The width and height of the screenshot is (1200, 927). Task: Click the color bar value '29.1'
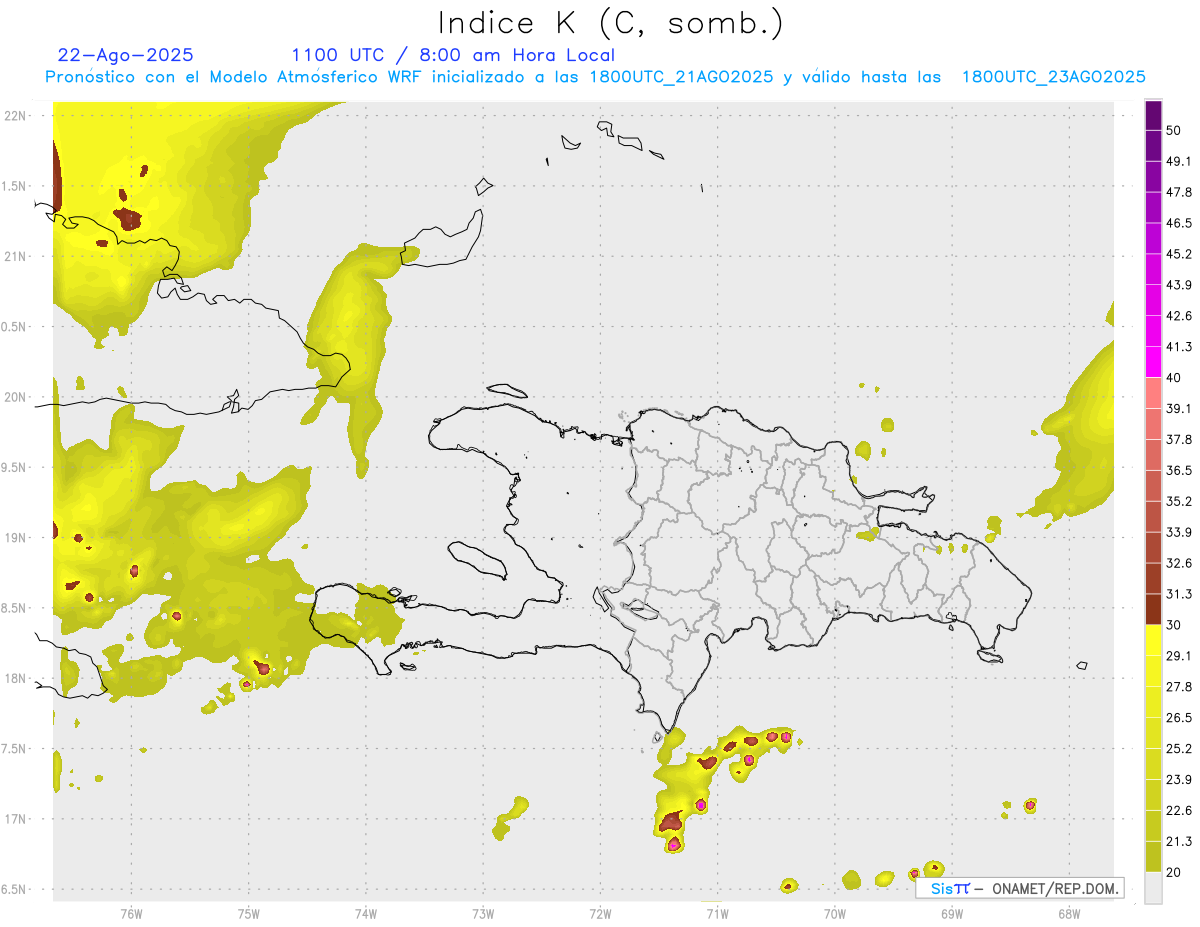[x=1179, y=656]
